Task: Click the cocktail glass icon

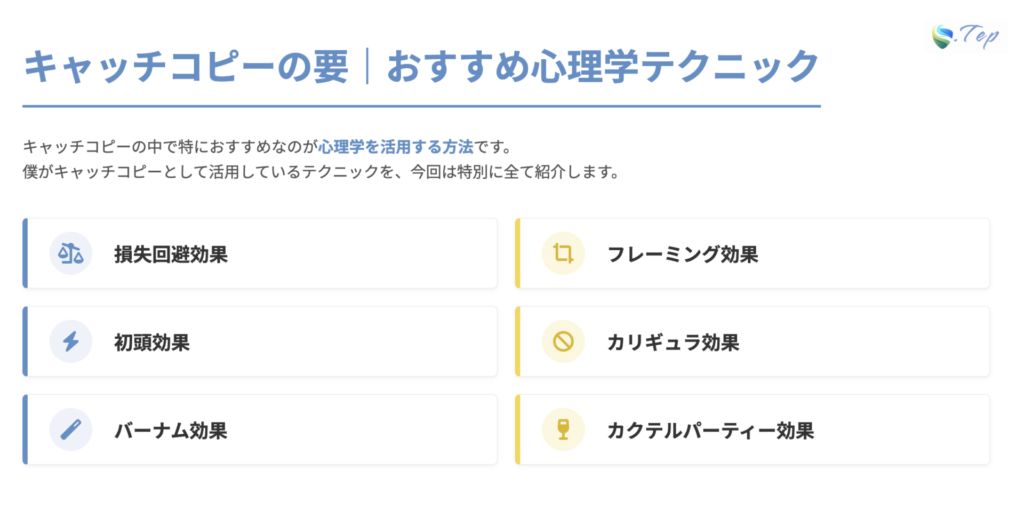Action: coord(563,430)
